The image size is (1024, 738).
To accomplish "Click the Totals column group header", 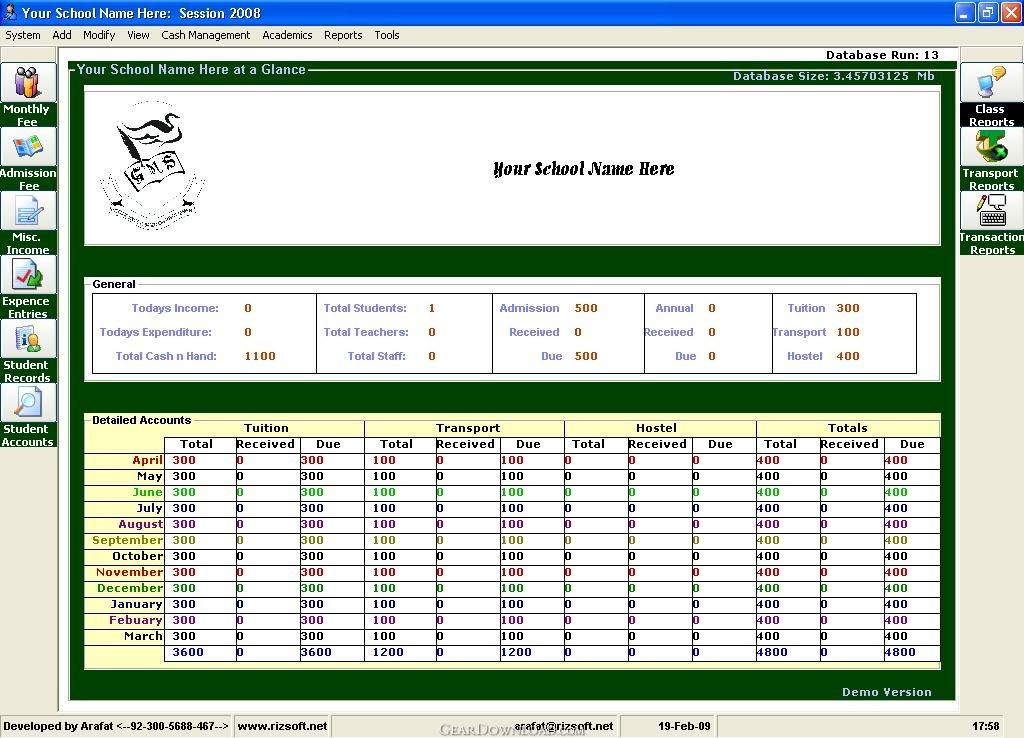I will coord(848,428).
